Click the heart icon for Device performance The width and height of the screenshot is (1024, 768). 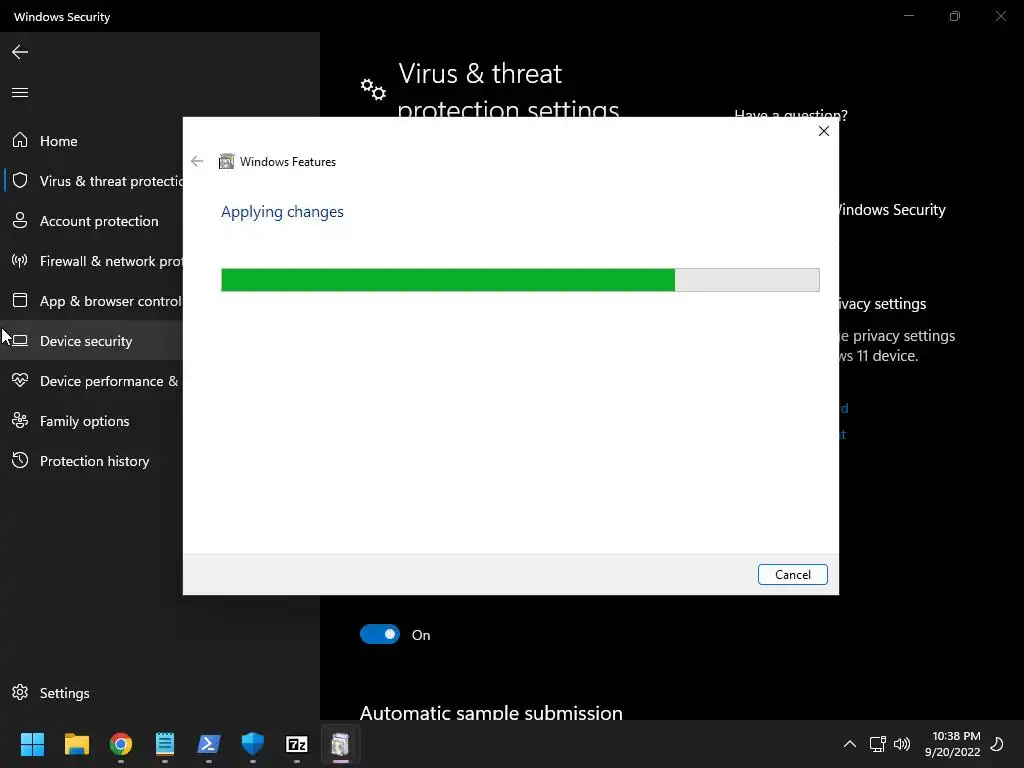click(x=20, y=380)
